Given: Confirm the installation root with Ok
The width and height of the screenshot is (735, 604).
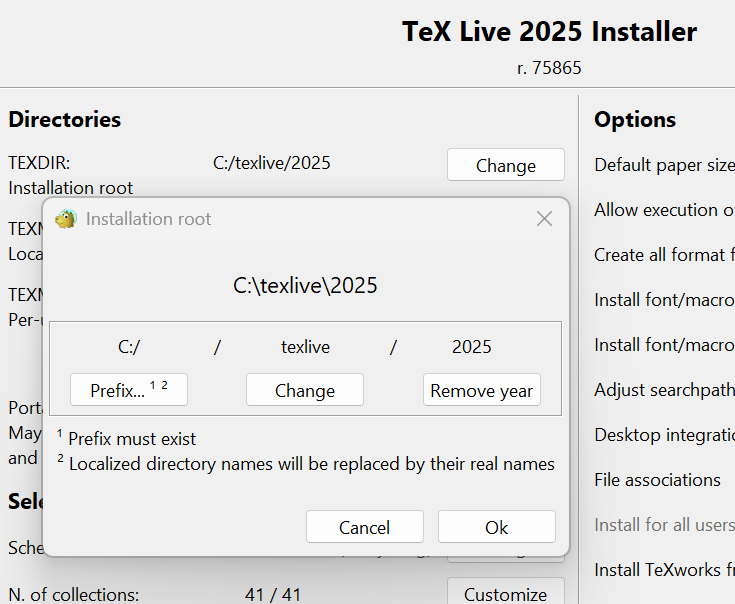Looking at the screenshot, I should point(496,527).
